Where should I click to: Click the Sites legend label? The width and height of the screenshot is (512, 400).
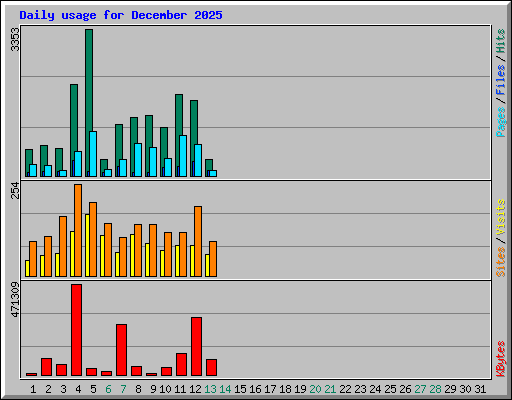(x=501, y=262)
